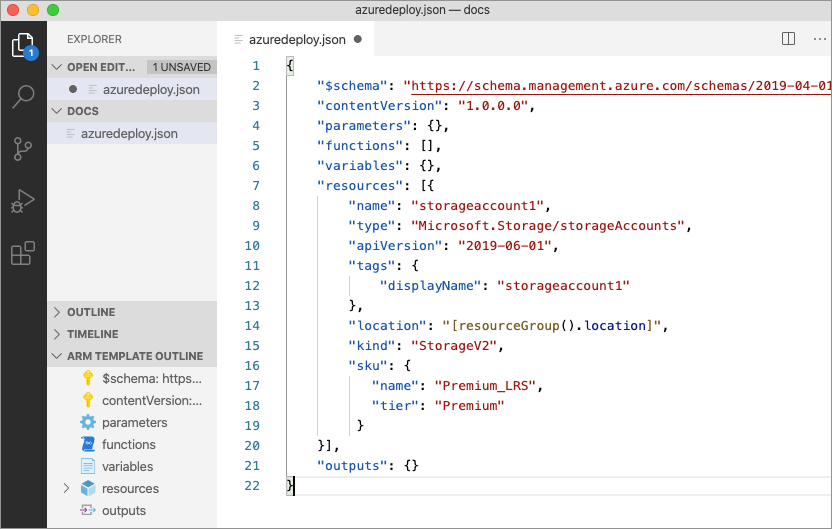Click the split editor right icon
The width and height of the screenshot is (832, 529).
(788, 39)
